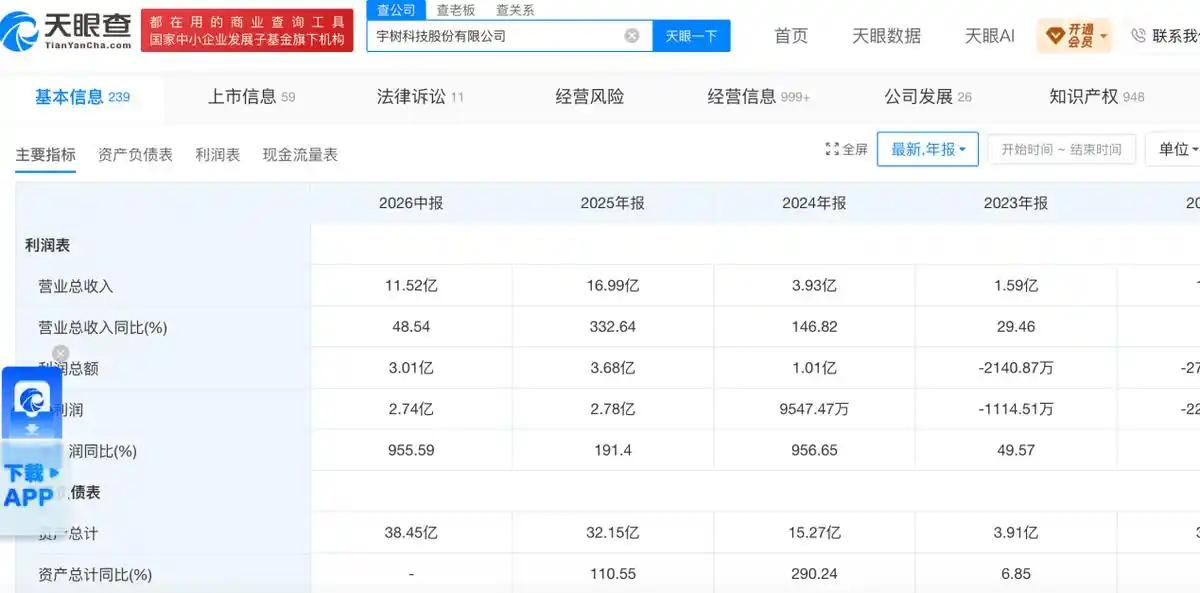Open the 公司发展 26 section tab
This screenshot has height=593, width=1200.
[928, 97]
